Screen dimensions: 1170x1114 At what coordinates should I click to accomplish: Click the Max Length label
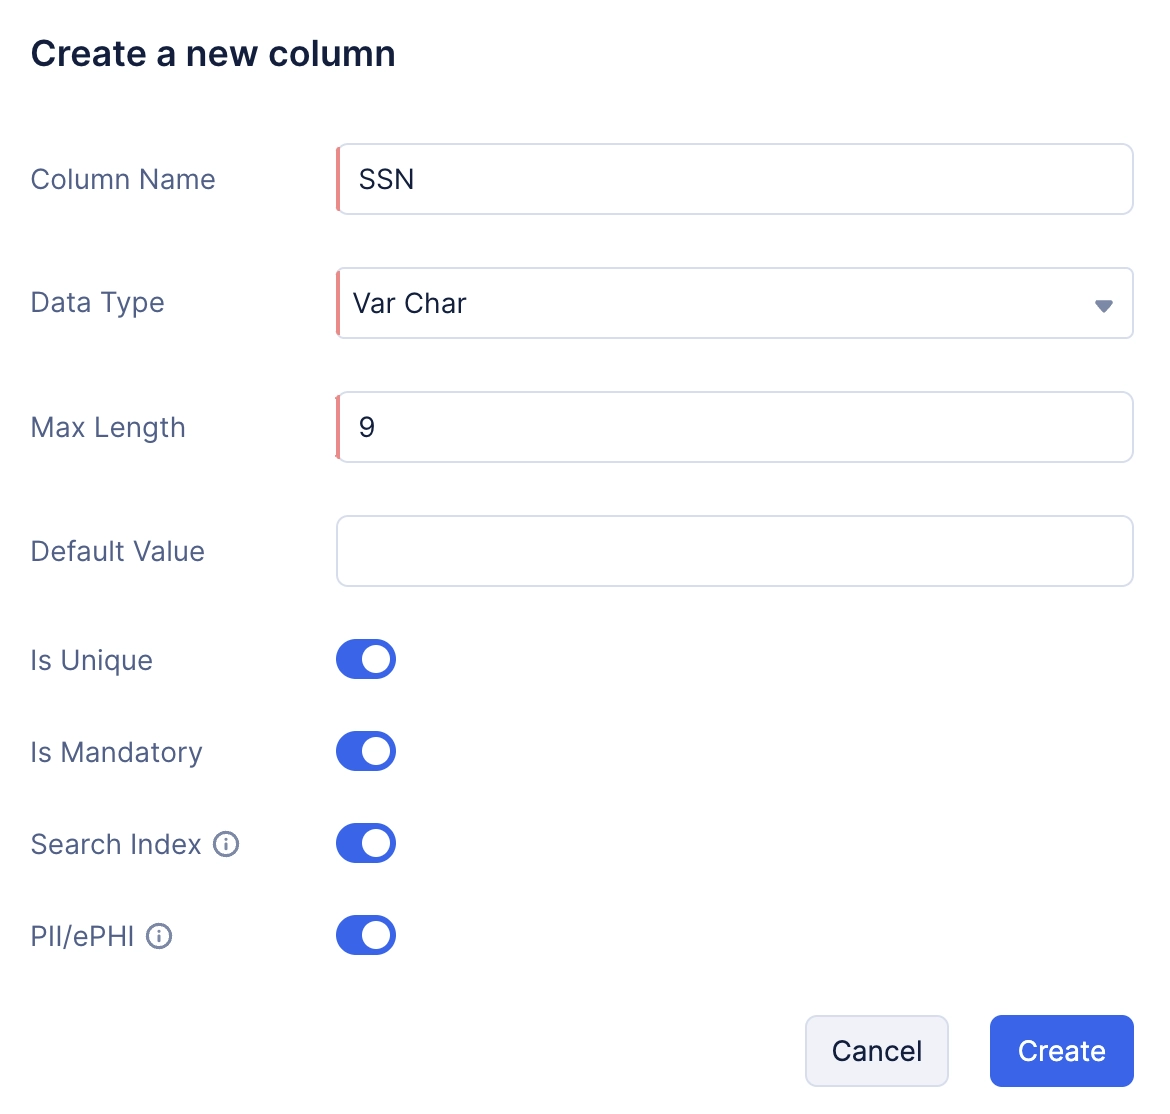click(x=108, y=428)
